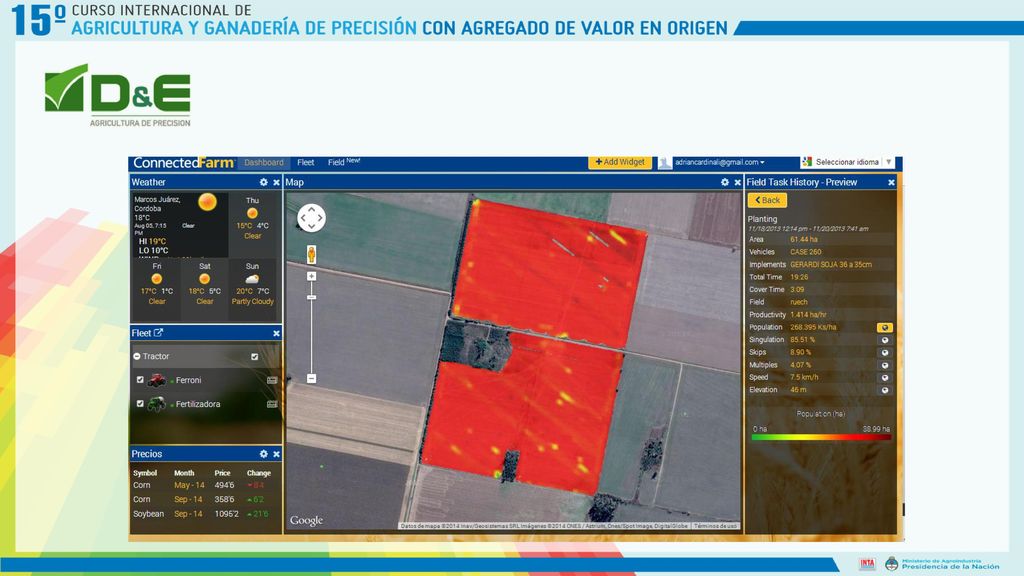
Task: Zoom out on the map
Action: tap(312, 379)
